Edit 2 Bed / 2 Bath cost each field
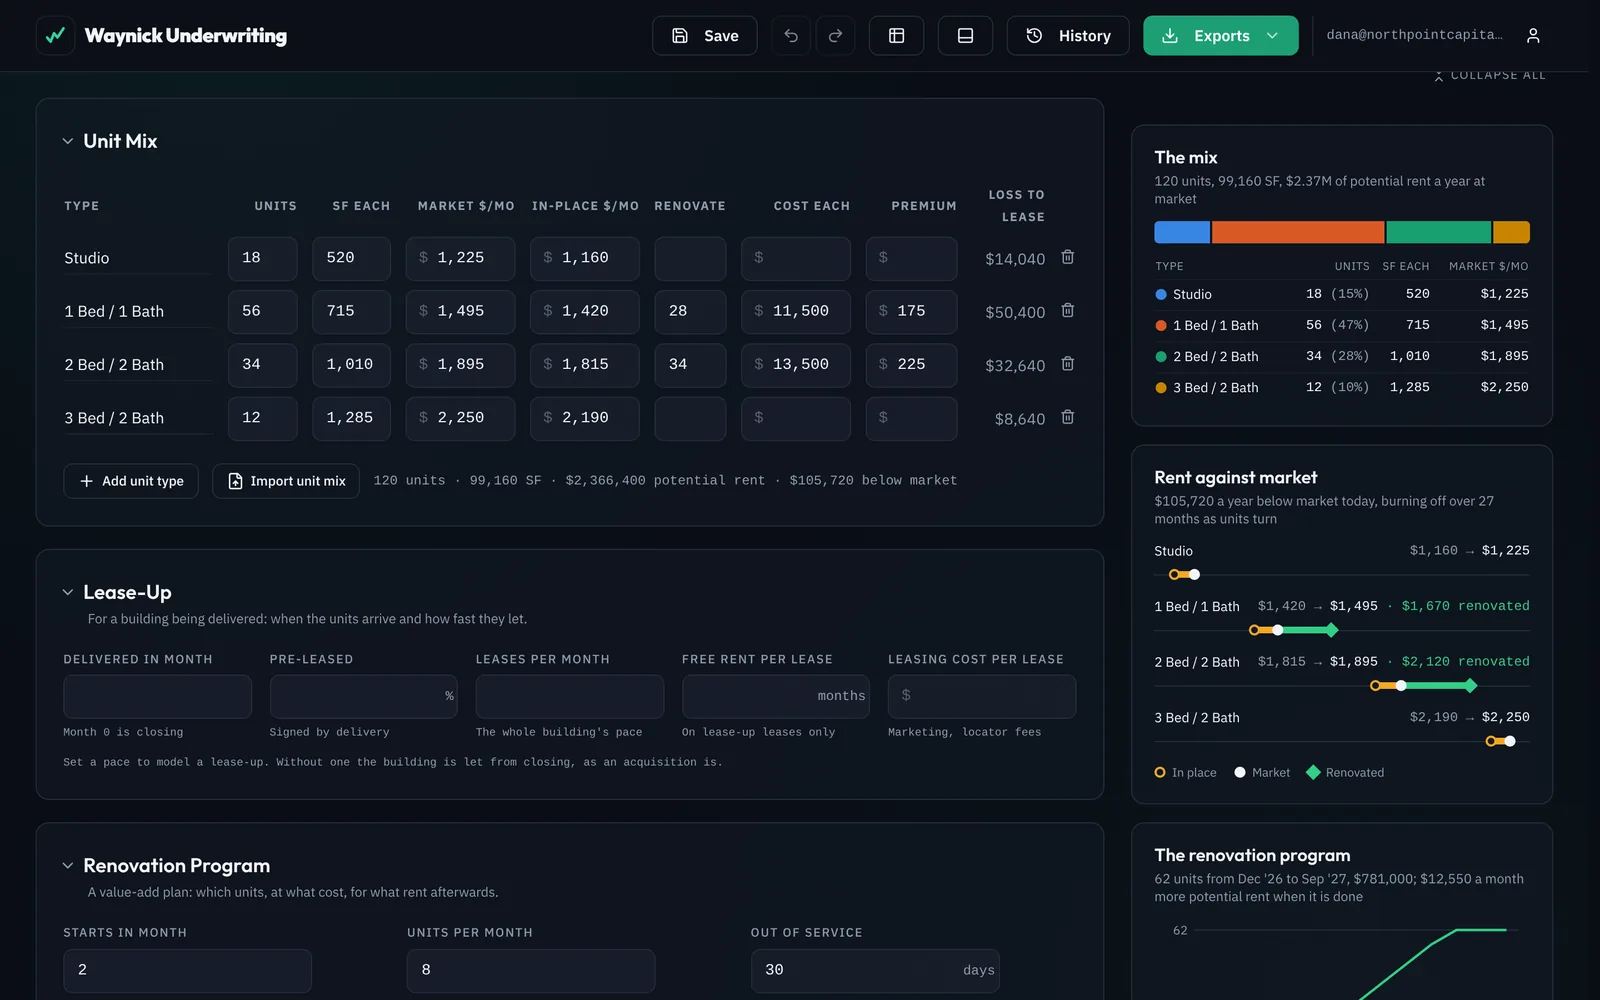 pos(796,365)
